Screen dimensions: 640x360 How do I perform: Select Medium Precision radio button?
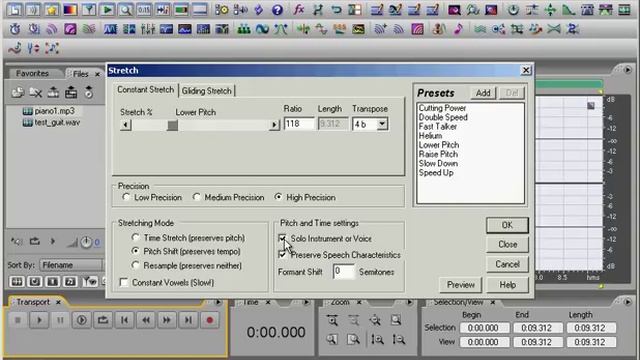point(196,197)
